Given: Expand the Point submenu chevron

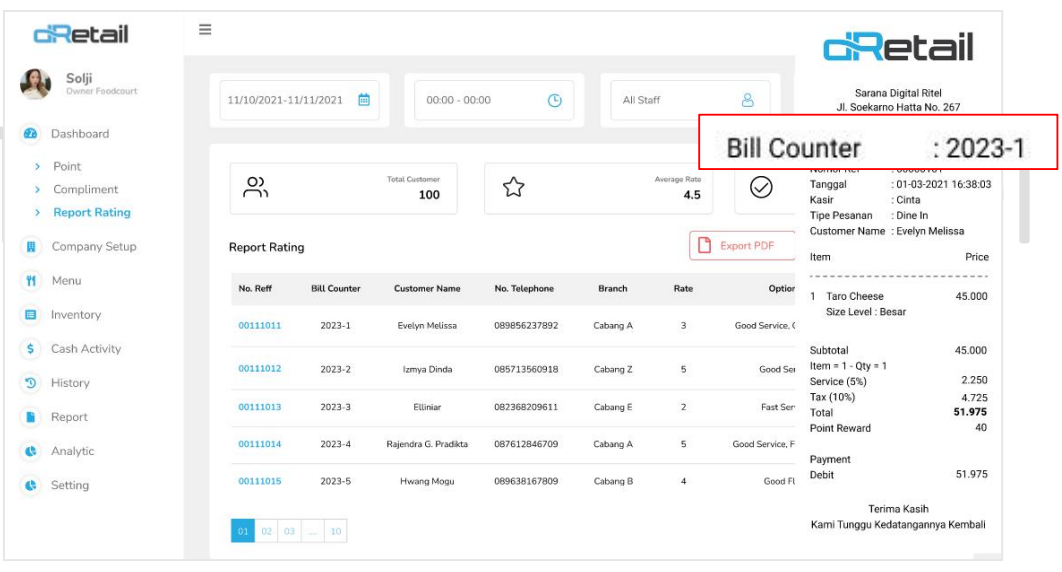Looking at the screenshot, I should [x=38, y=167].
